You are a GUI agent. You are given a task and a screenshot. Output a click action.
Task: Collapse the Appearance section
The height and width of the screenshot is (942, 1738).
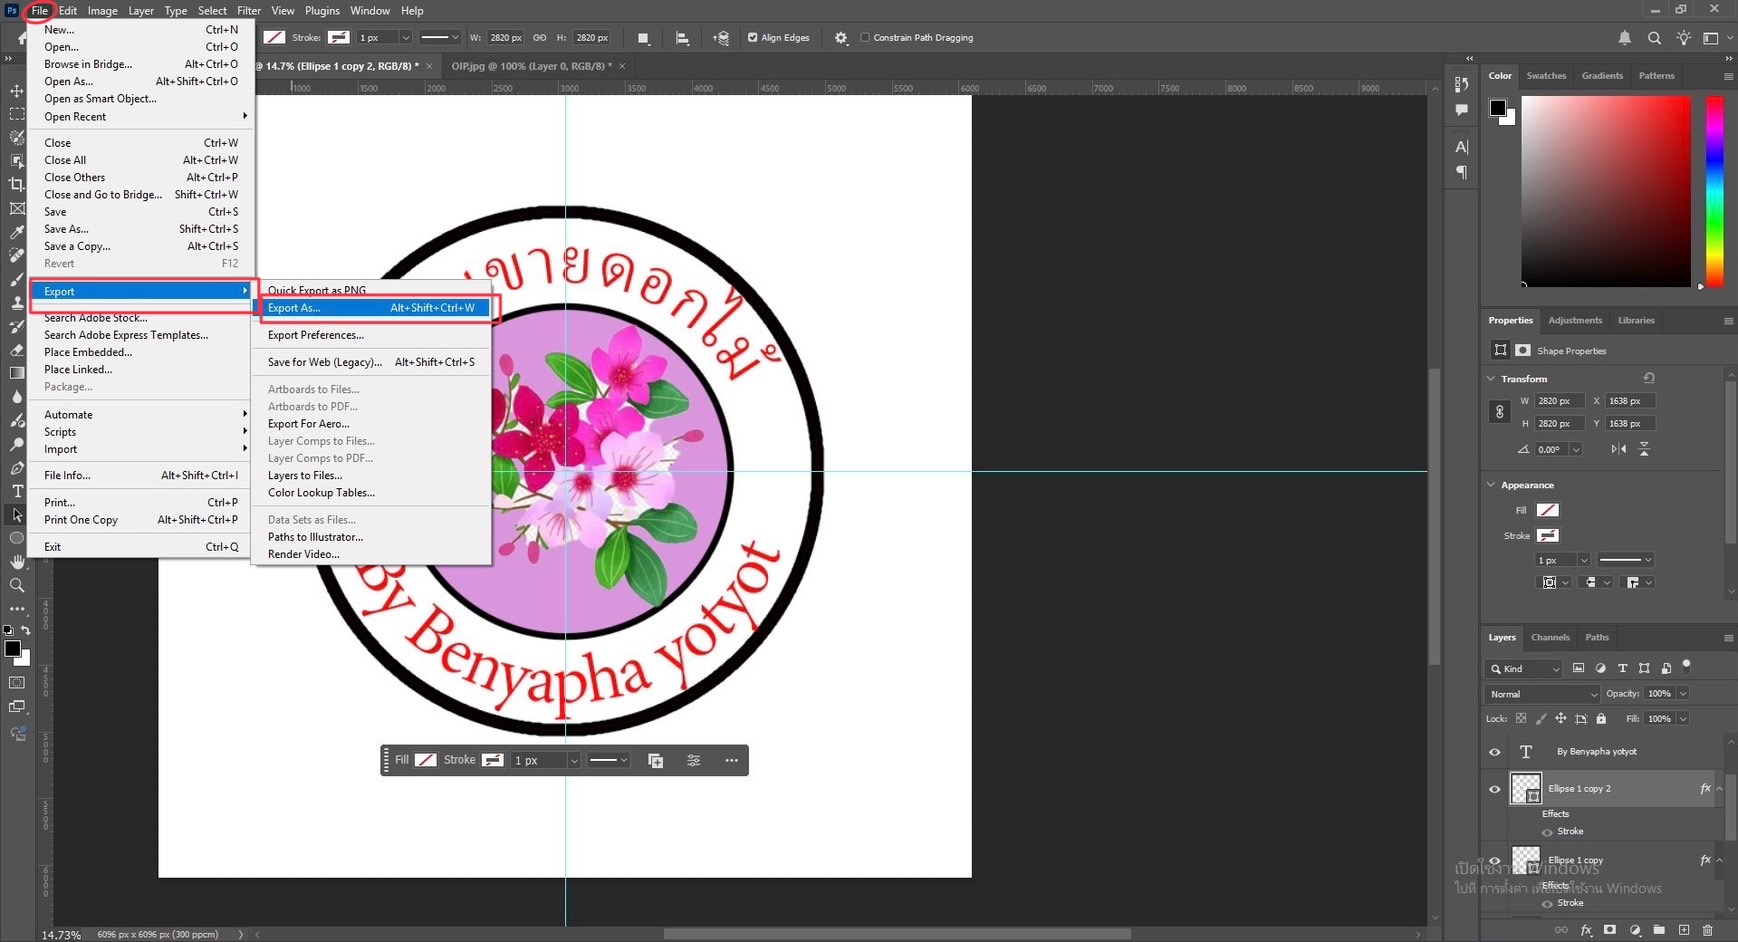[x=1492, y=485]
